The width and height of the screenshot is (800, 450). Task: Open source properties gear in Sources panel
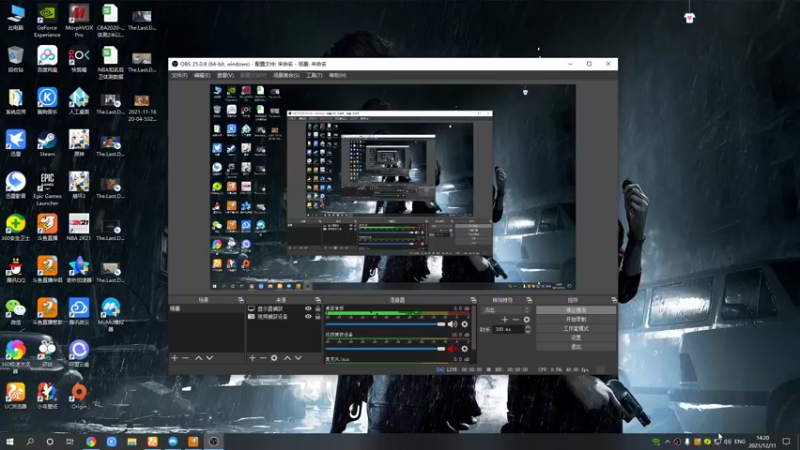click(x=274, y=358)
